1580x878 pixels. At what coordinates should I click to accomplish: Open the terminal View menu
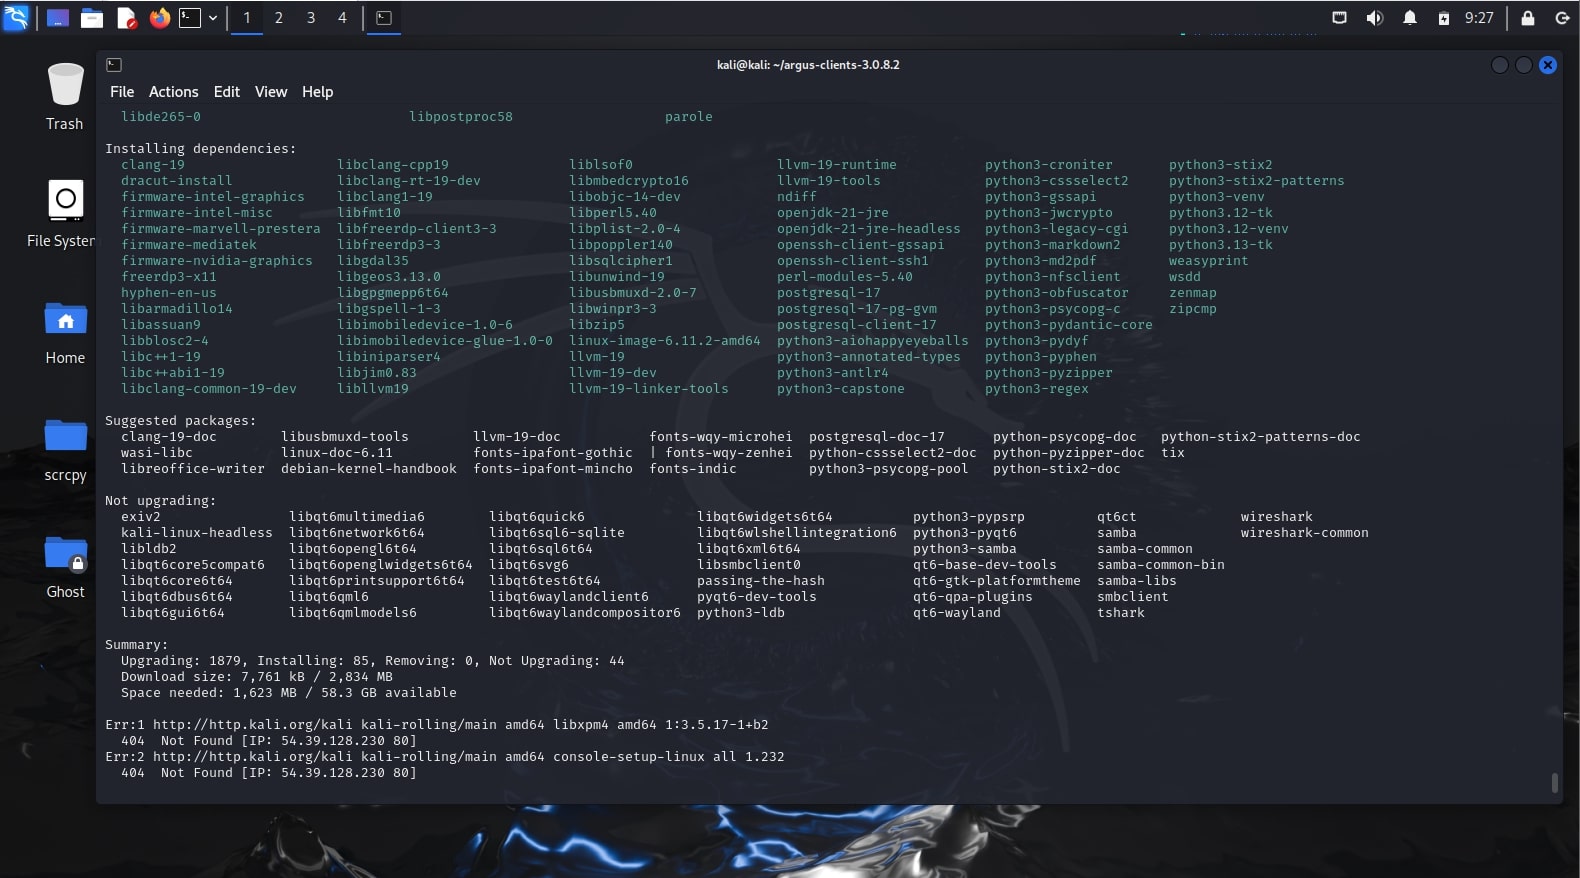271,92
